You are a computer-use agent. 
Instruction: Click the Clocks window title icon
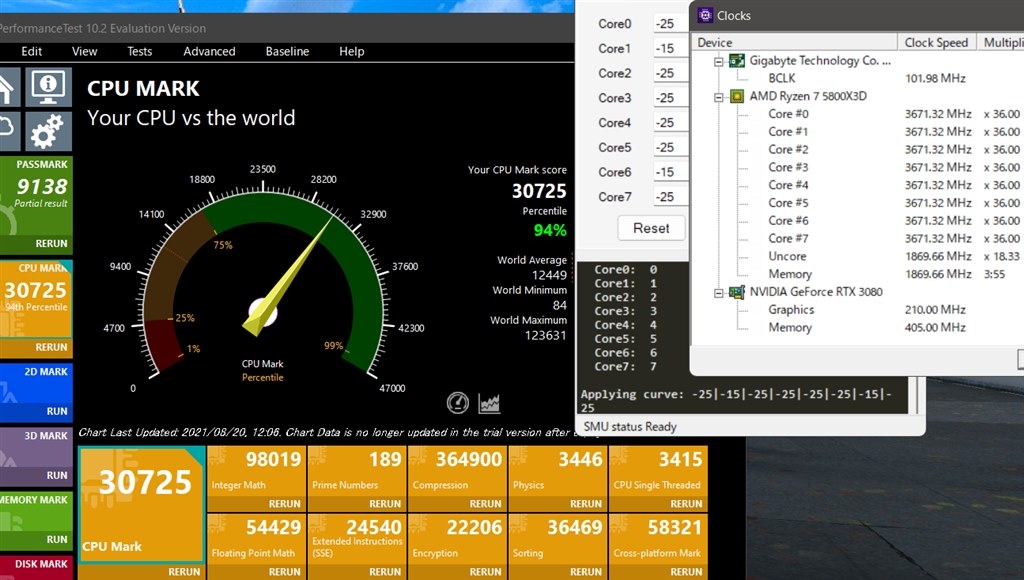[x=705, y=15]
